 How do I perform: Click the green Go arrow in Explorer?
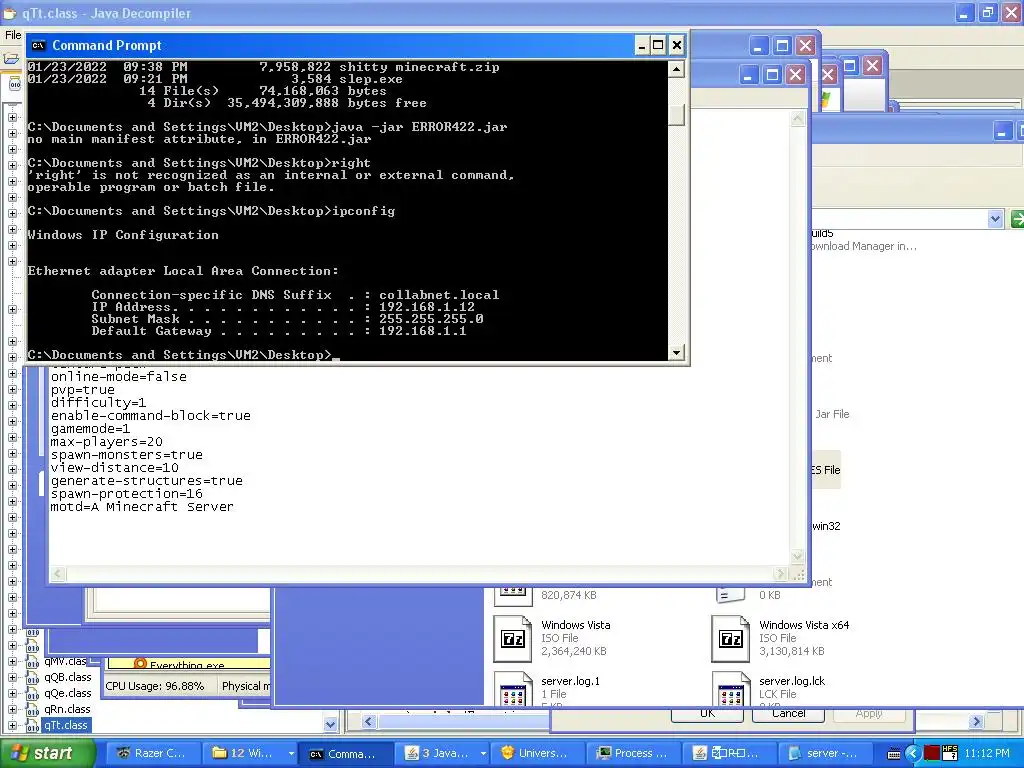pyautogui.click(x=1017, y=219)
